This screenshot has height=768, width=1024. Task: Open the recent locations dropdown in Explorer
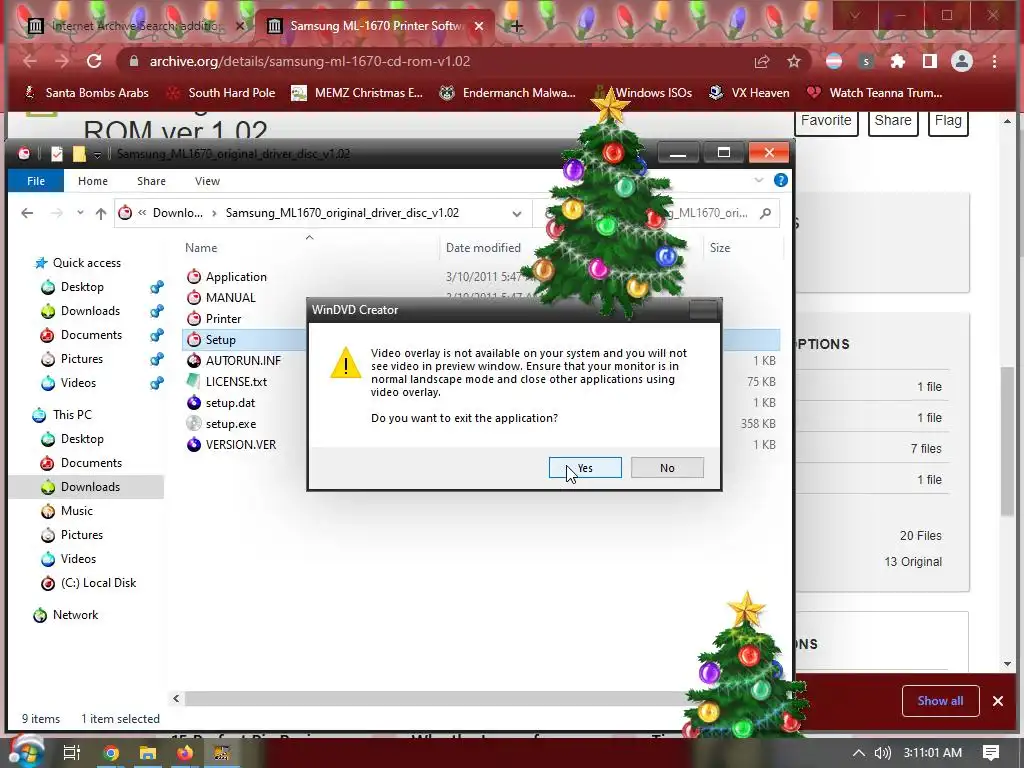80,213
